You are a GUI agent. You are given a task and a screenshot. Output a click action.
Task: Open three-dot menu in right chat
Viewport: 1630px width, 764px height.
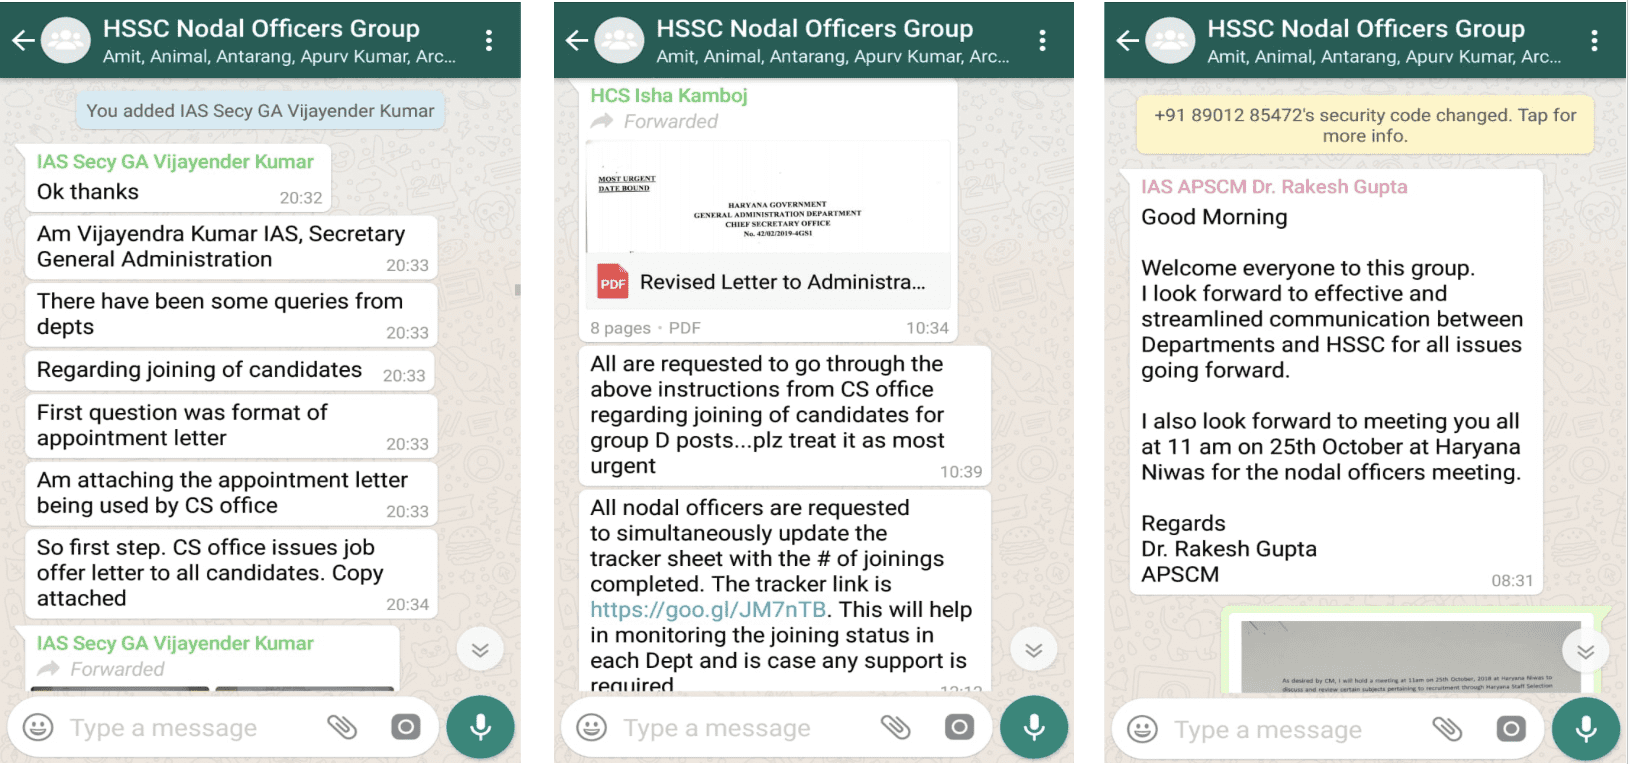click(1594, 40)
